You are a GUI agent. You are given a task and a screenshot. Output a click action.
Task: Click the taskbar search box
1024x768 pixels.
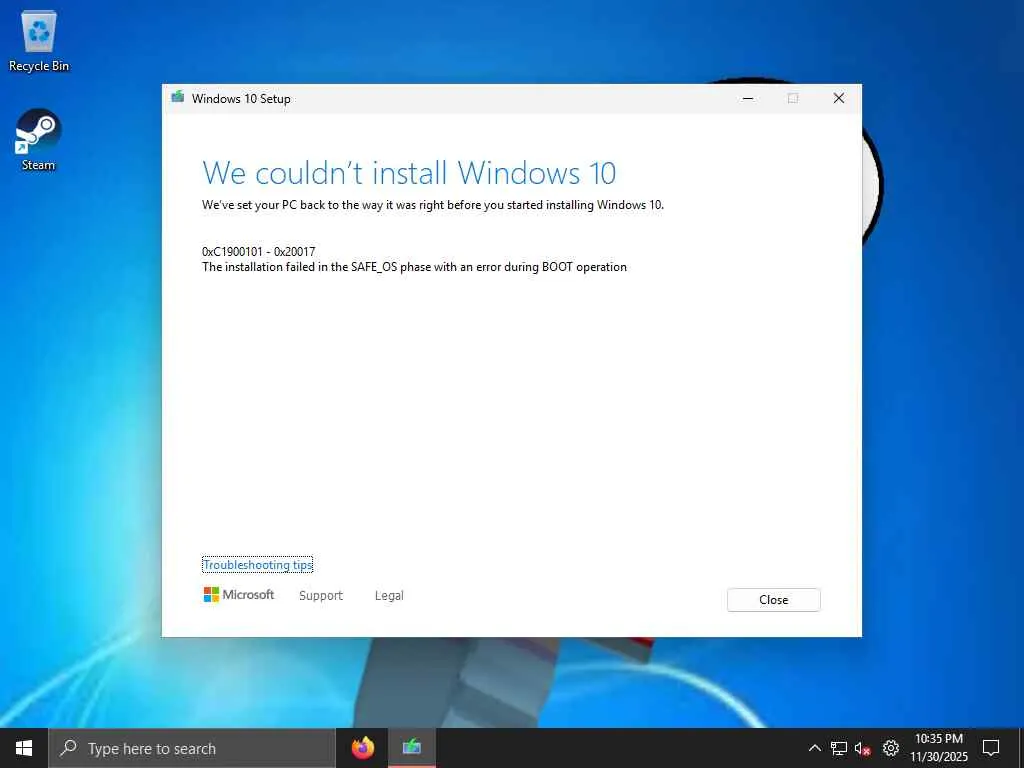click(x=192, y=748)
